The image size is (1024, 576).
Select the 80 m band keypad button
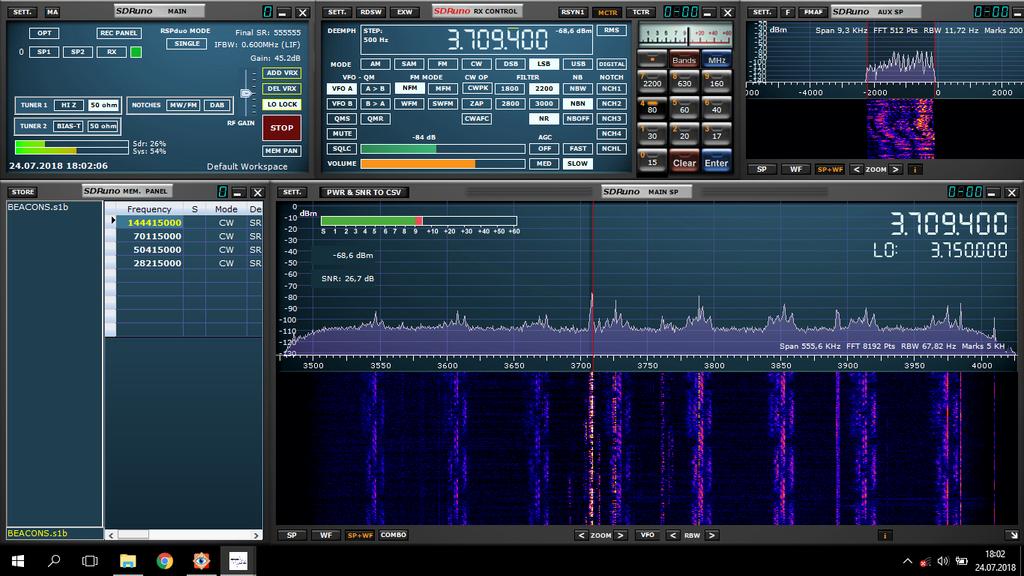652,106
